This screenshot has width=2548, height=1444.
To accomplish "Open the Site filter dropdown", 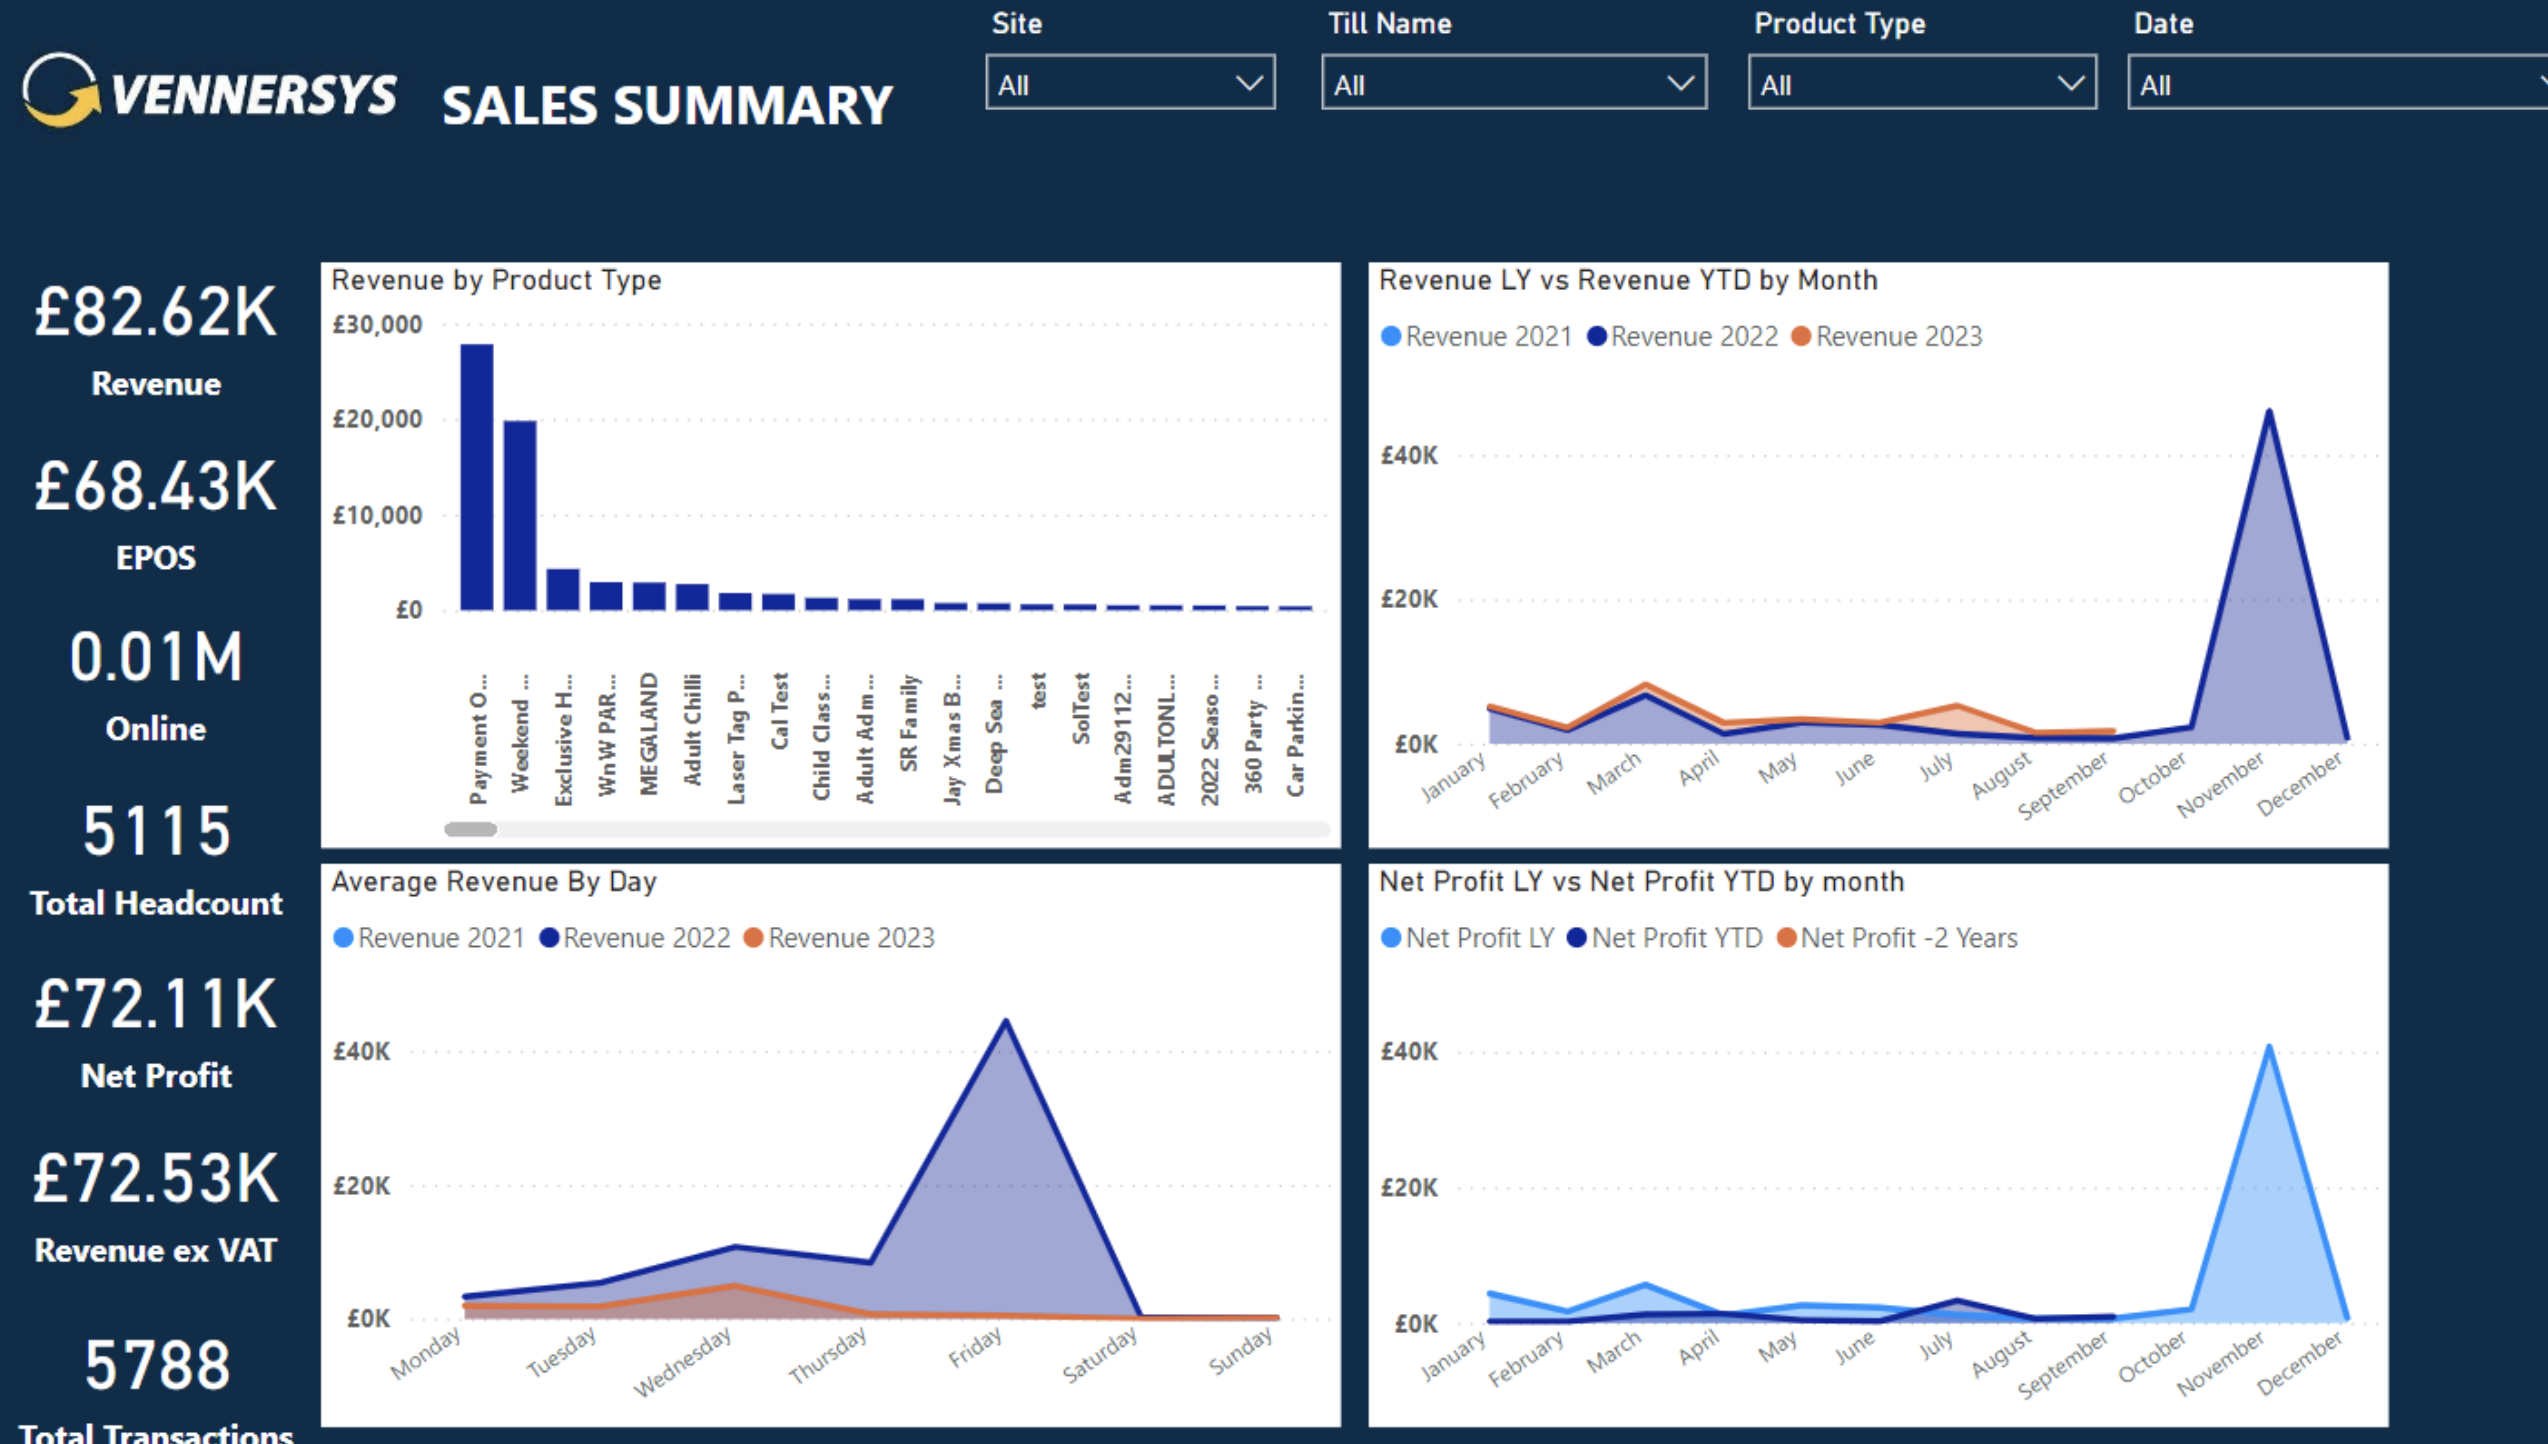I will tap(1129, 84).
